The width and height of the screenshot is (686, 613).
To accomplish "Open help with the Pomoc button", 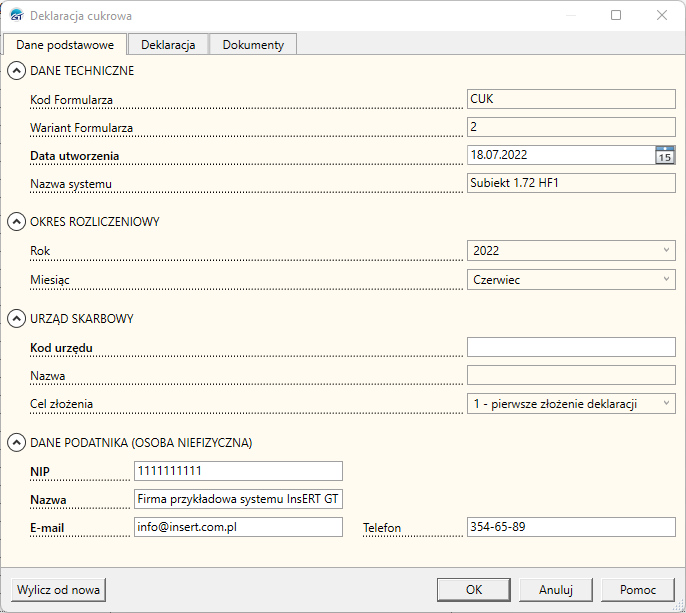I will point(638,590).
